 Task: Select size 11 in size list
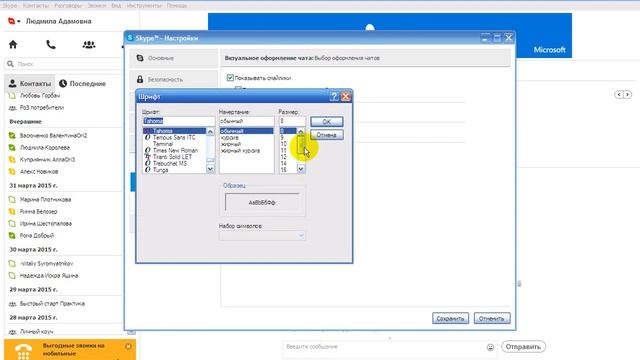[x=288, y=151]
